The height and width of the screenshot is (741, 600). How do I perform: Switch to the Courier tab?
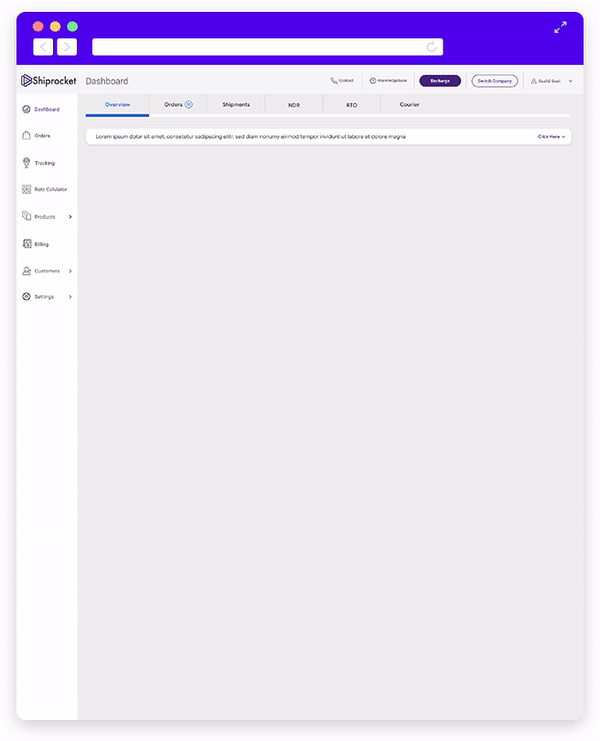coord(409,104)
